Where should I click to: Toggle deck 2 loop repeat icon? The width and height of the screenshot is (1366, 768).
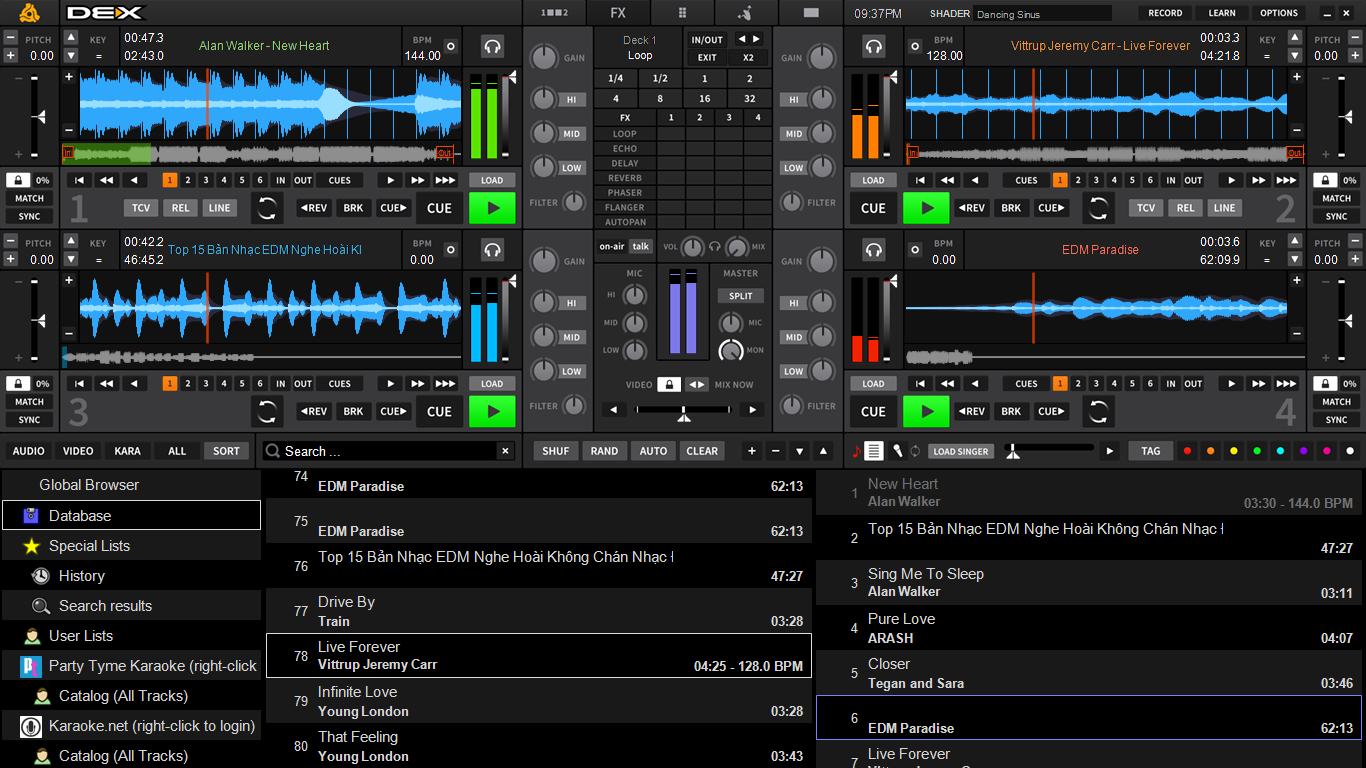click(x=1098, y=208)
